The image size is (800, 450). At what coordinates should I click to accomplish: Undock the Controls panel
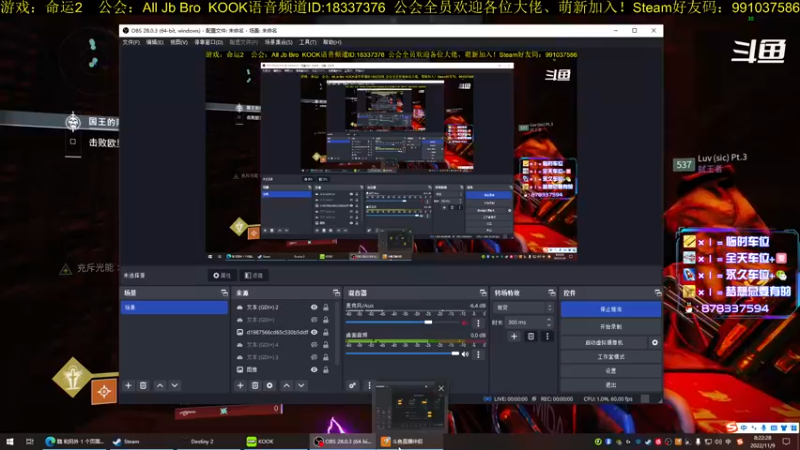coord(658,293)
